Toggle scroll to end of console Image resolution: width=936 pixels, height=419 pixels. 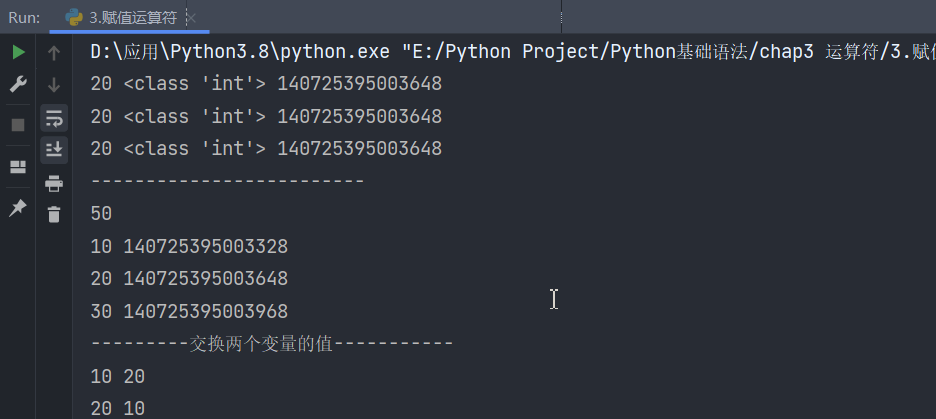coord(54,150)
